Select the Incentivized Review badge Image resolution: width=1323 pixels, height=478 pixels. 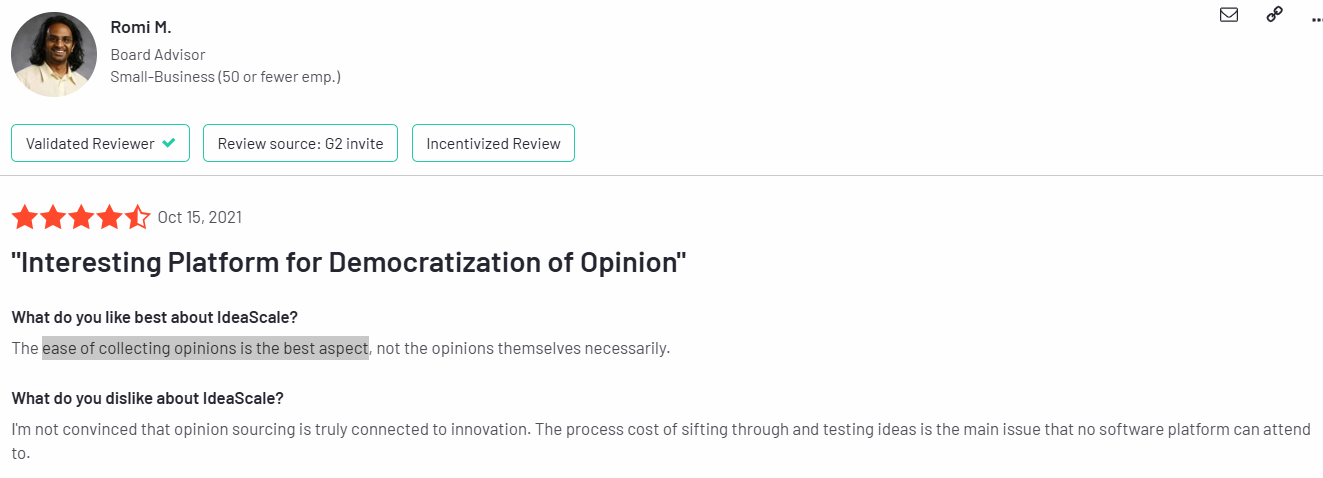[x=493, y=143]
